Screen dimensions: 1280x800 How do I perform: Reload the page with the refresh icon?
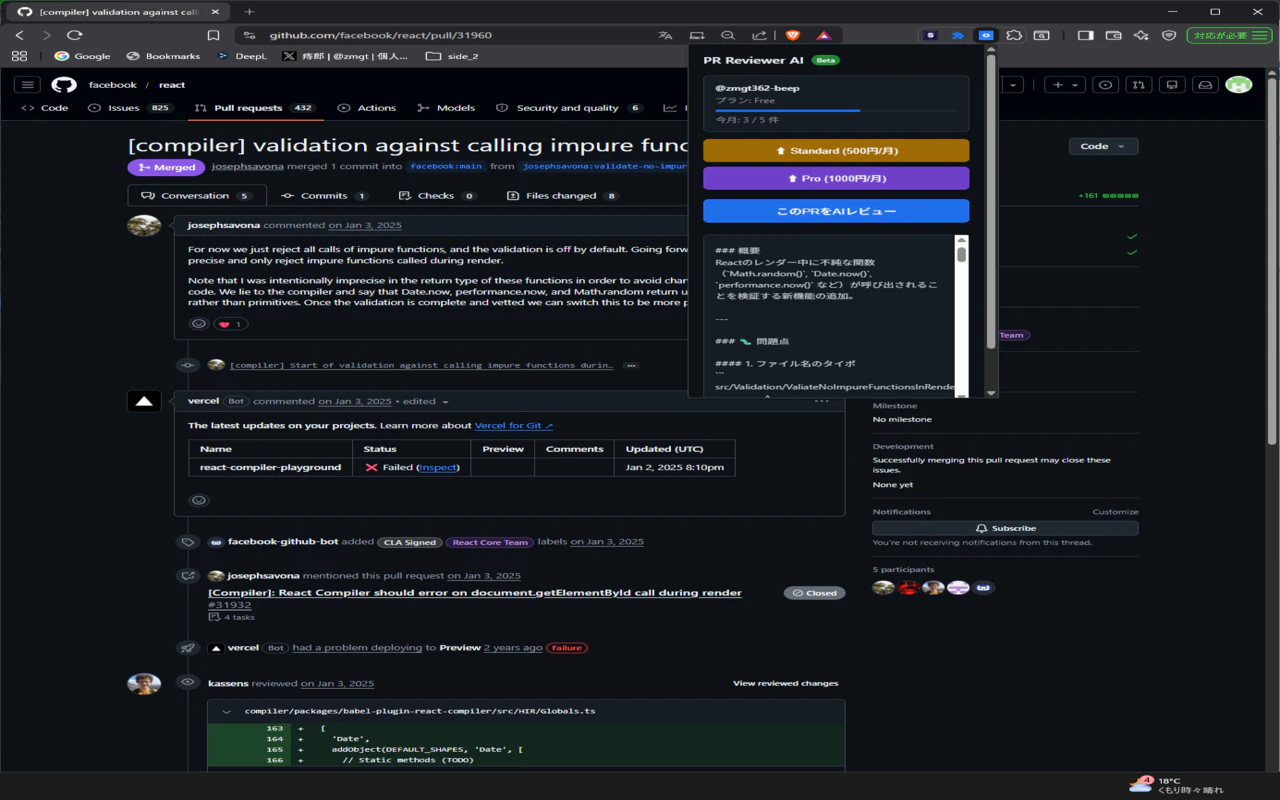pyautogui.click(x=74, y=35)
